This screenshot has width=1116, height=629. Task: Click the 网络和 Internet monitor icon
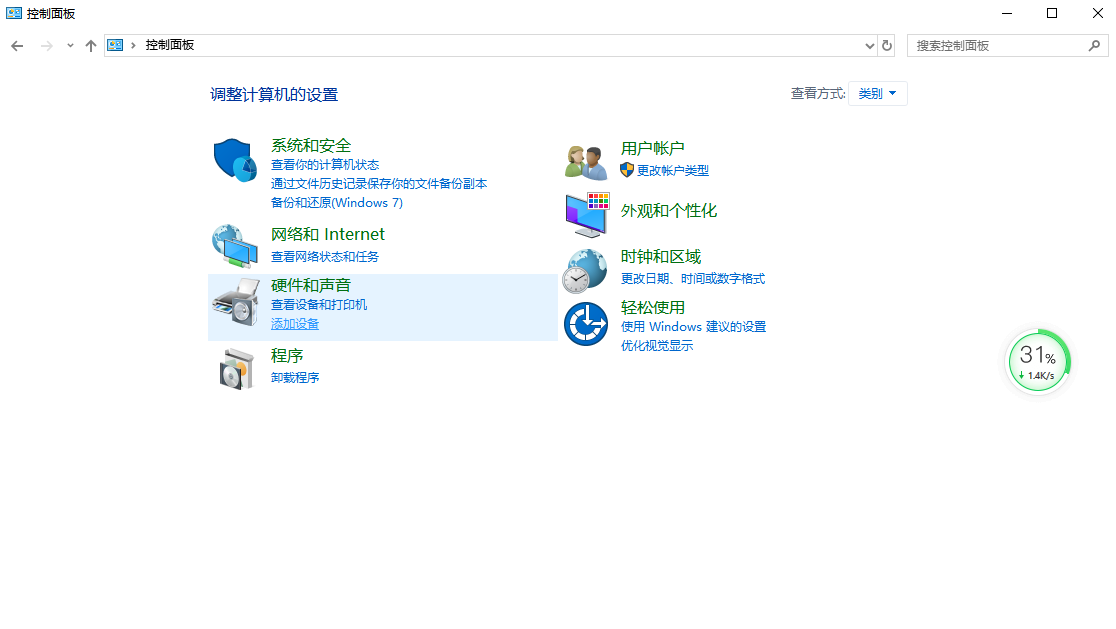[x=234, y=246]
